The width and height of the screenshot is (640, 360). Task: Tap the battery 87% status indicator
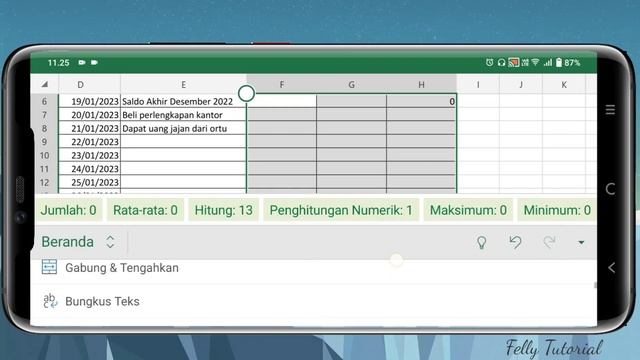(x=568, y=62)
